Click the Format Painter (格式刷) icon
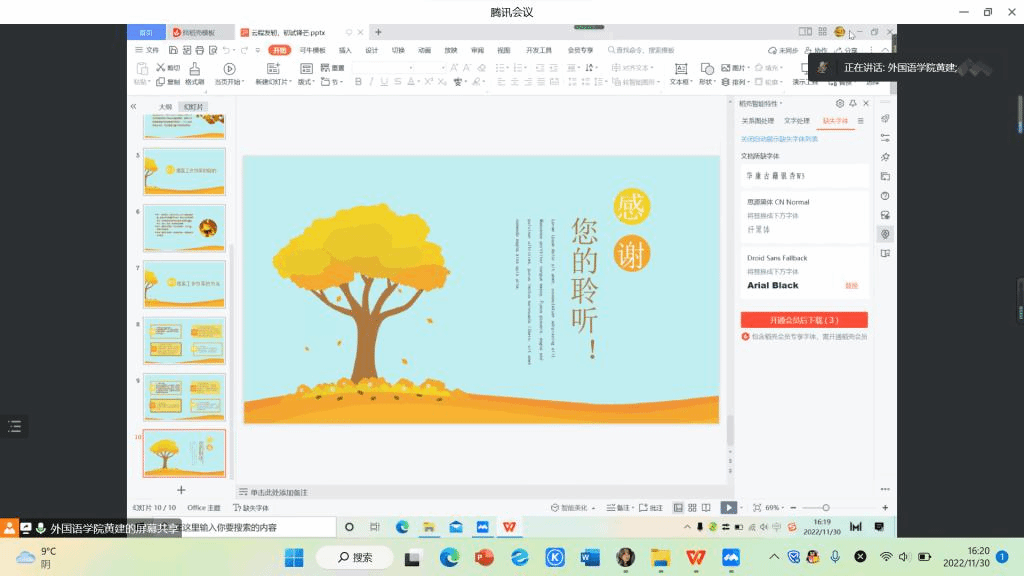The height and width of the screenshot is (576, 1024). pos(193,69)
